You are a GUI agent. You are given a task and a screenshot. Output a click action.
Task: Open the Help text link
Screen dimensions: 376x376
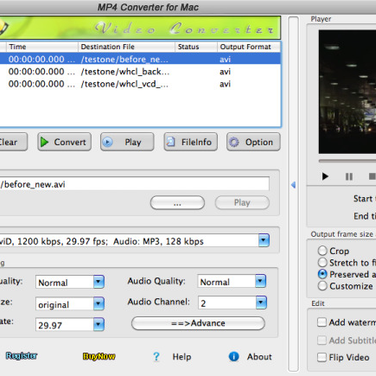pyautogui.click(x=182, y=357)
